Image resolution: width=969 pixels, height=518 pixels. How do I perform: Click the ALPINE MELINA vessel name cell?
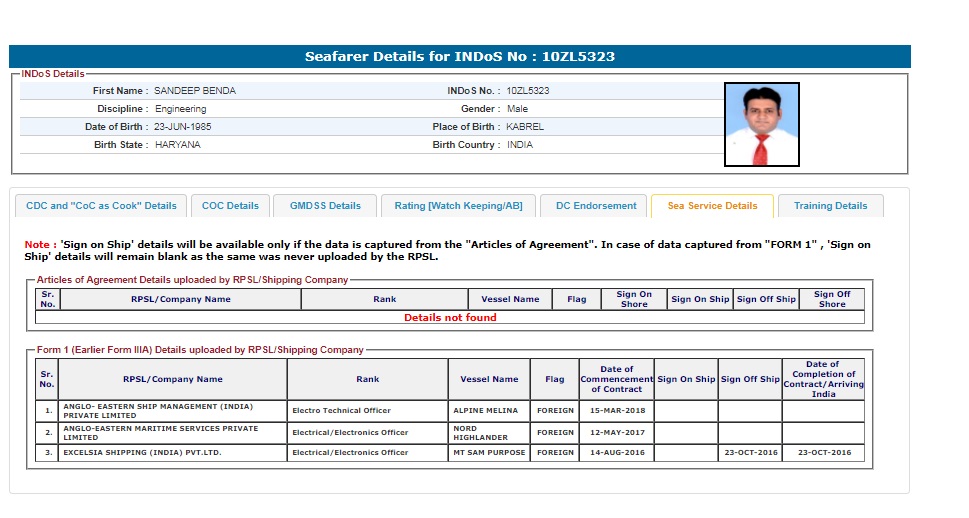[489, 411]
